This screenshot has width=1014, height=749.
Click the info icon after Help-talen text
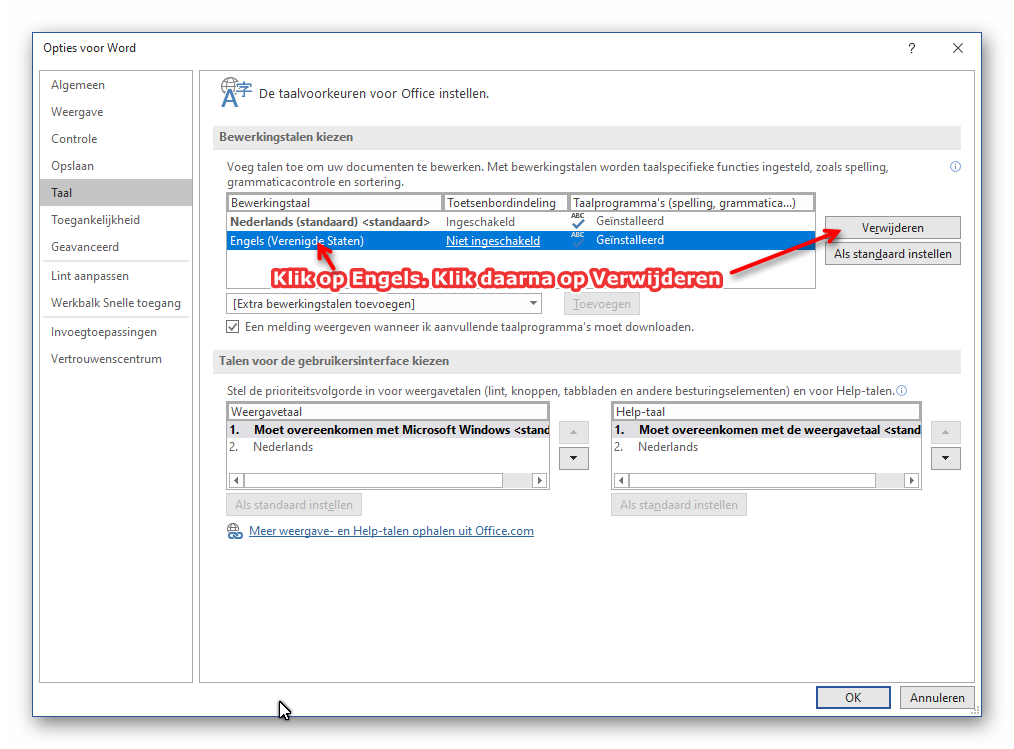point(901,391)
